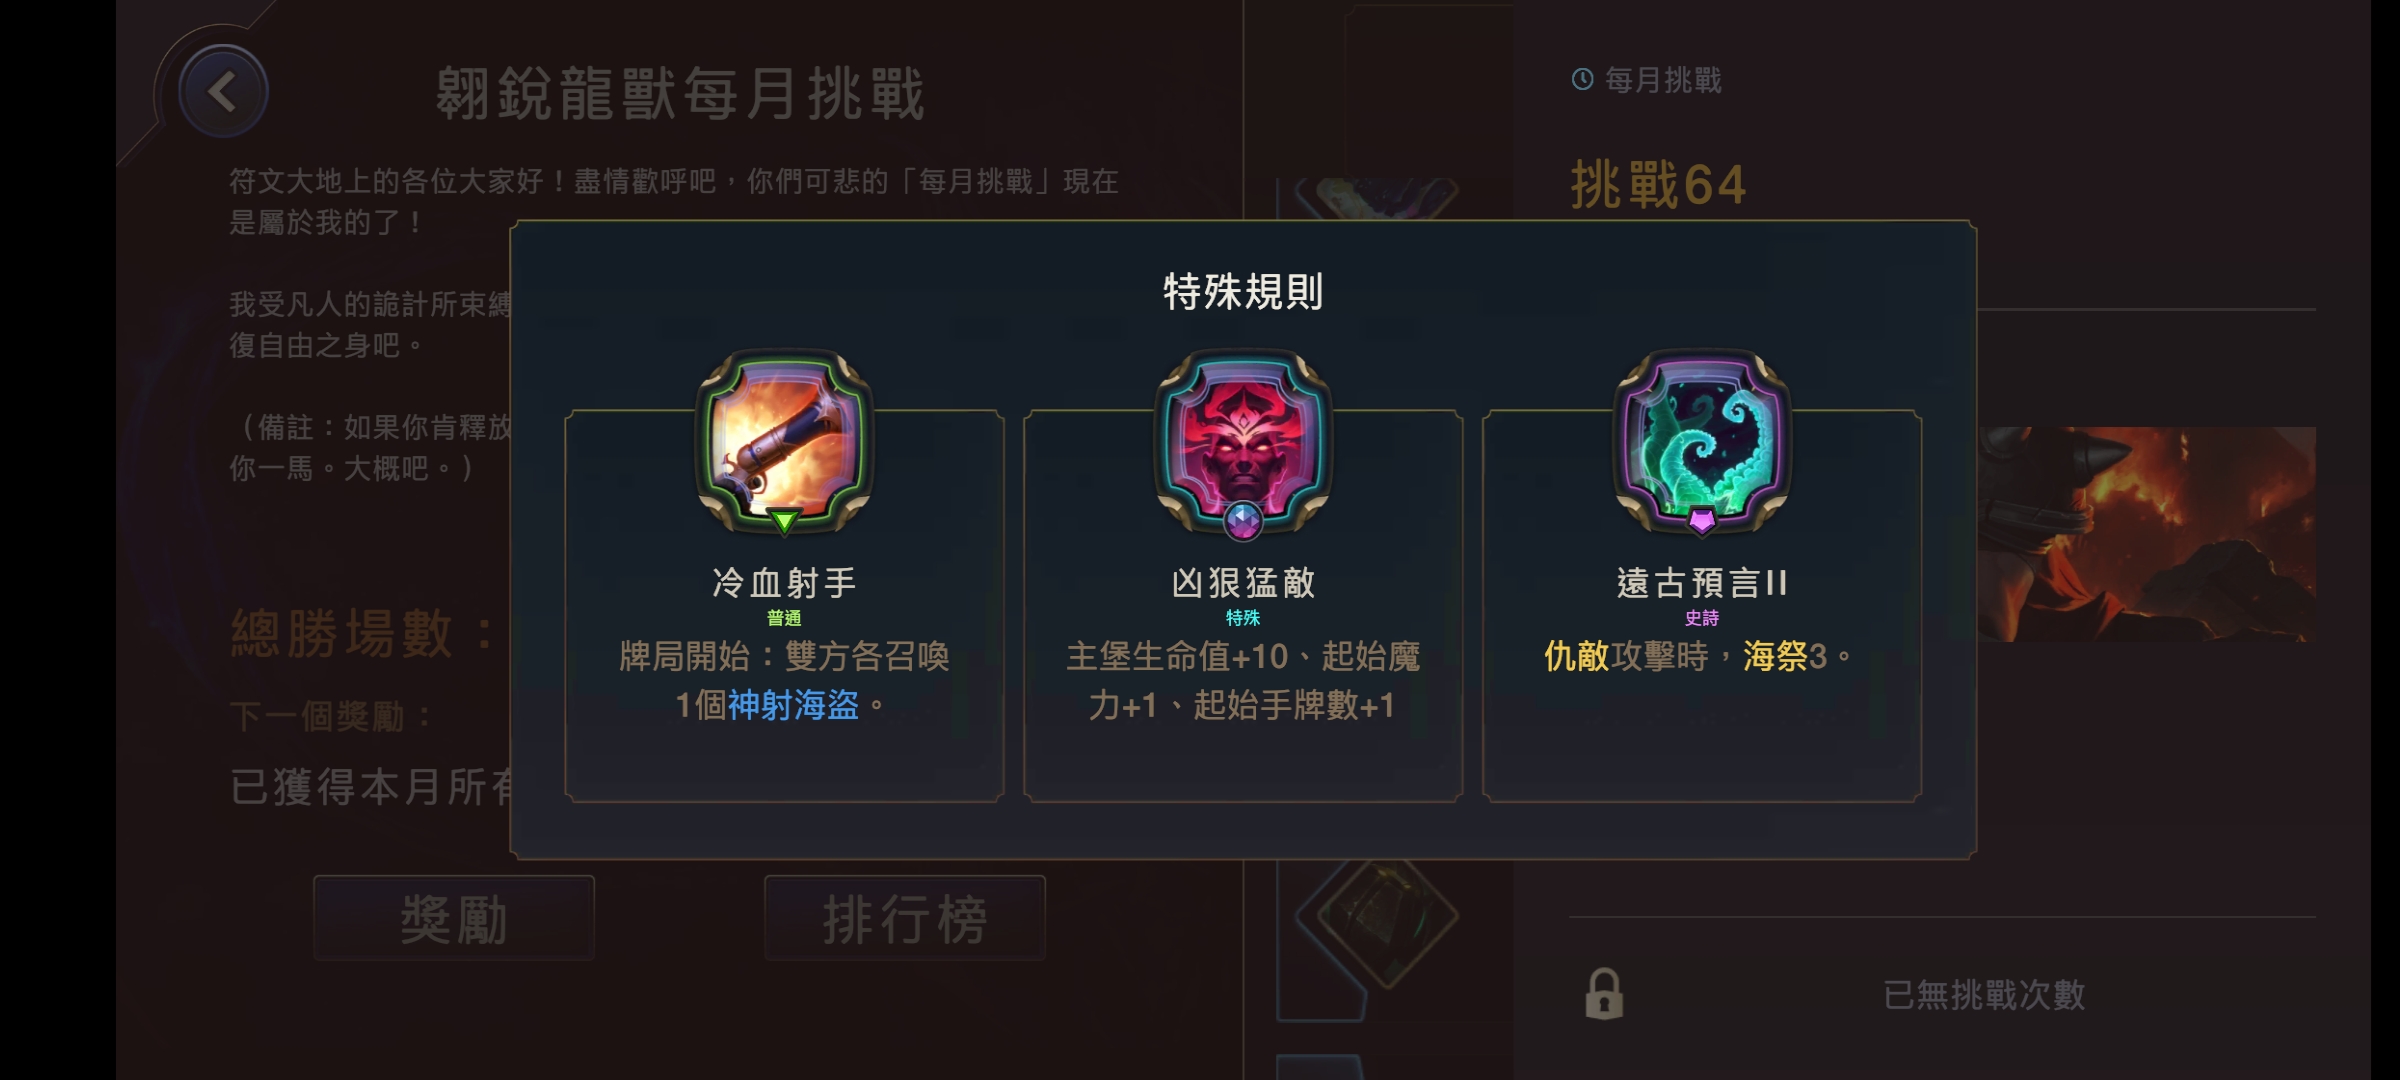Click the blue 神射海盜 keyword link
2400x1080 pixels.
793,705
